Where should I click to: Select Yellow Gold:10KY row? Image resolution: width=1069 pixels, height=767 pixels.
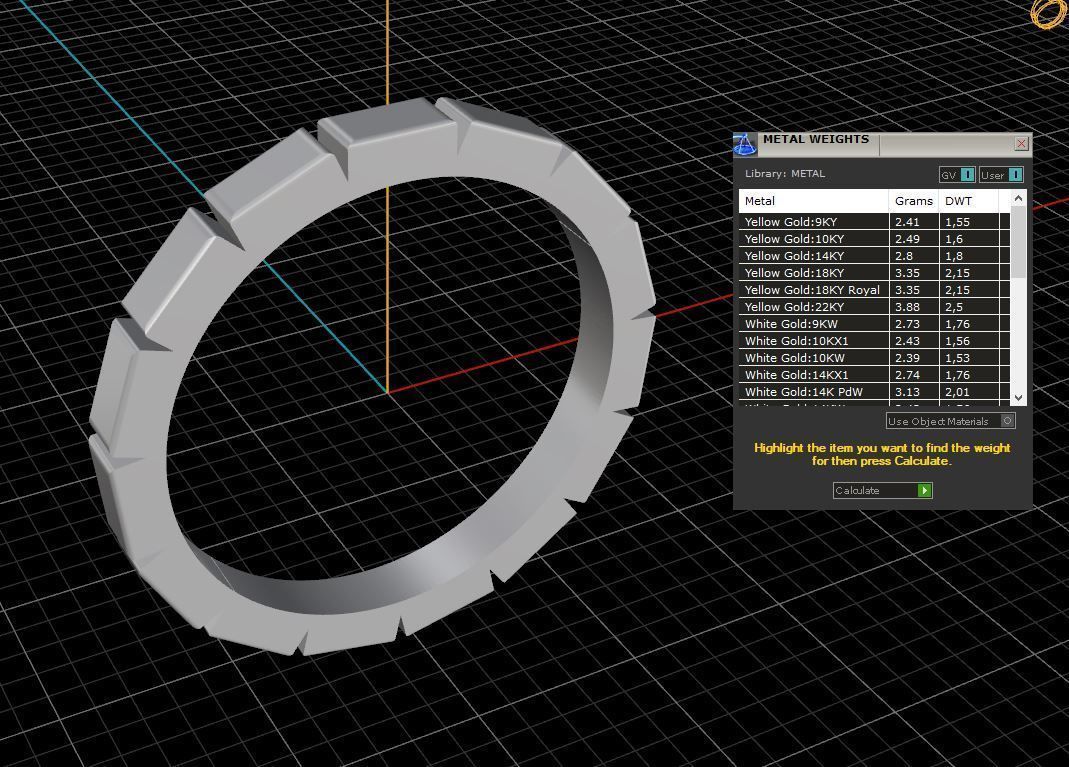tap(874, 239)
